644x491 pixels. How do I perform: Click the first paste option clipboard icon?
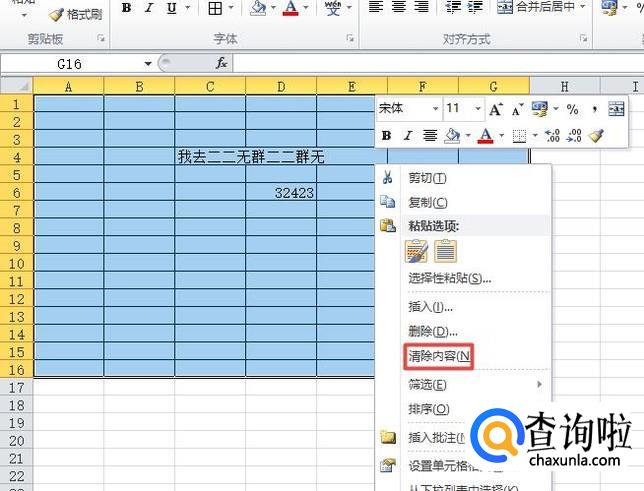tap(416, 251)
